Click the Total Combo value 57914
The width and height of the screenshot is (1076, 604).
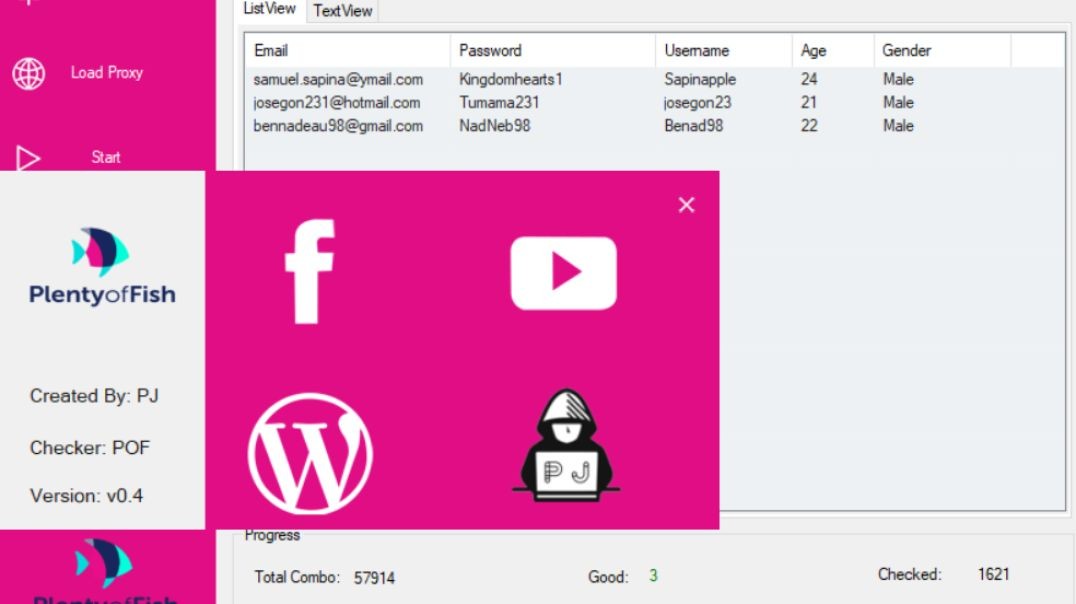pyautogui.click(x=374, y=578)
